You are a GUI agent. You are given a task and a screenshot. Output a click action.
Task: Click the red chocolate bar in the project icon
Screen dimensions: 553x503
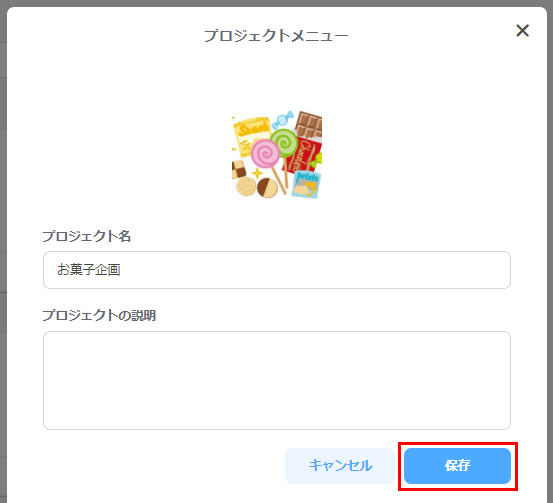(x=304, y=155)
